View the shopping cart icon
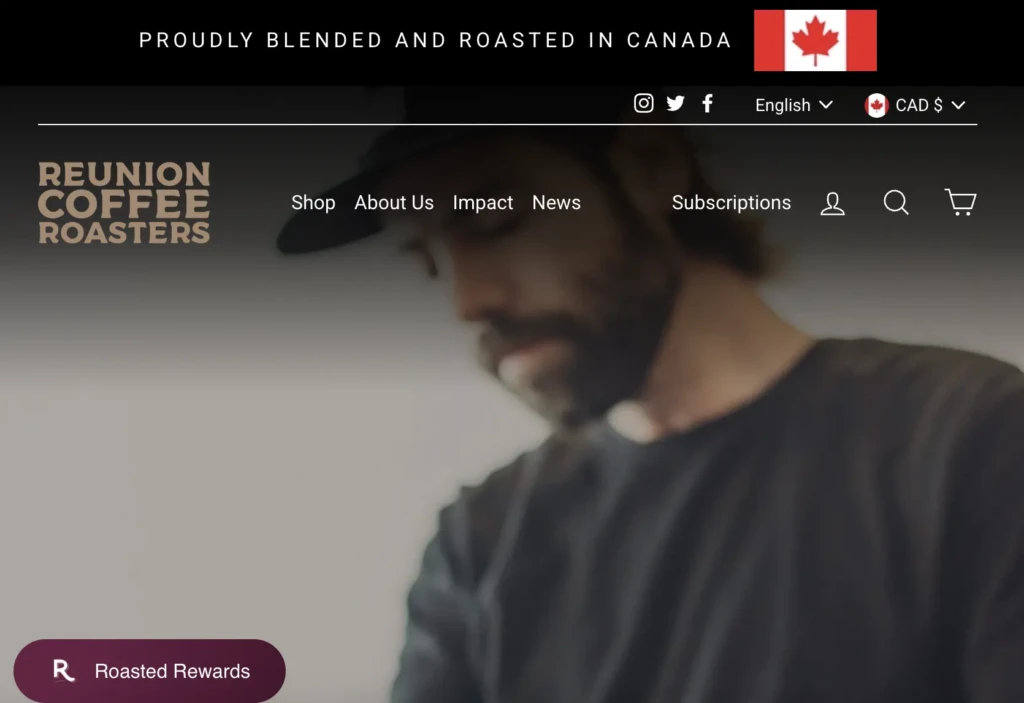1024x703 pixels. coord(961,202)
